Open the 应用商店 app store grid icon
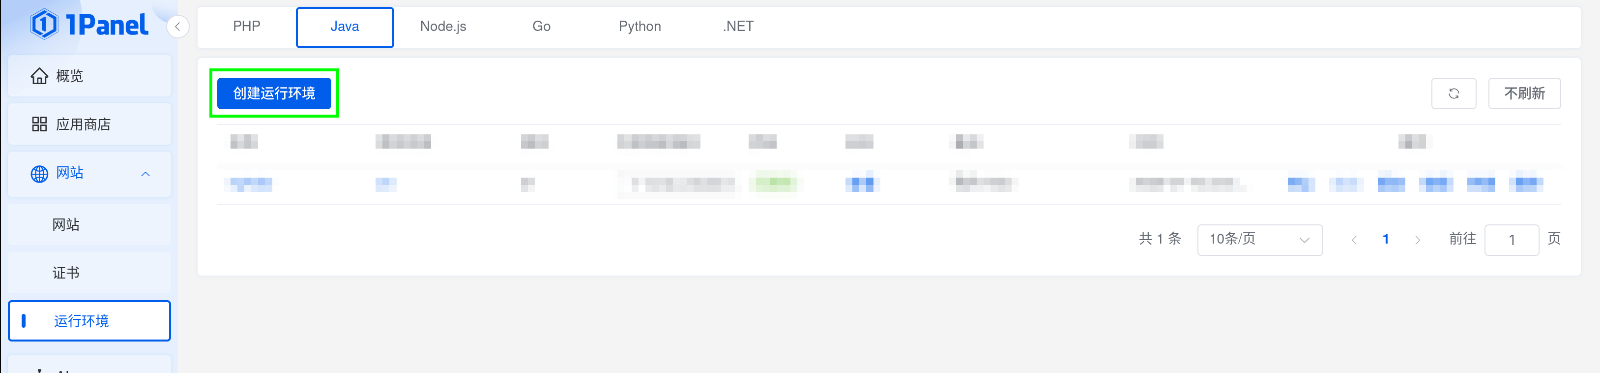The width and height of the screenshot is (1600, 373). pos(39,124)
